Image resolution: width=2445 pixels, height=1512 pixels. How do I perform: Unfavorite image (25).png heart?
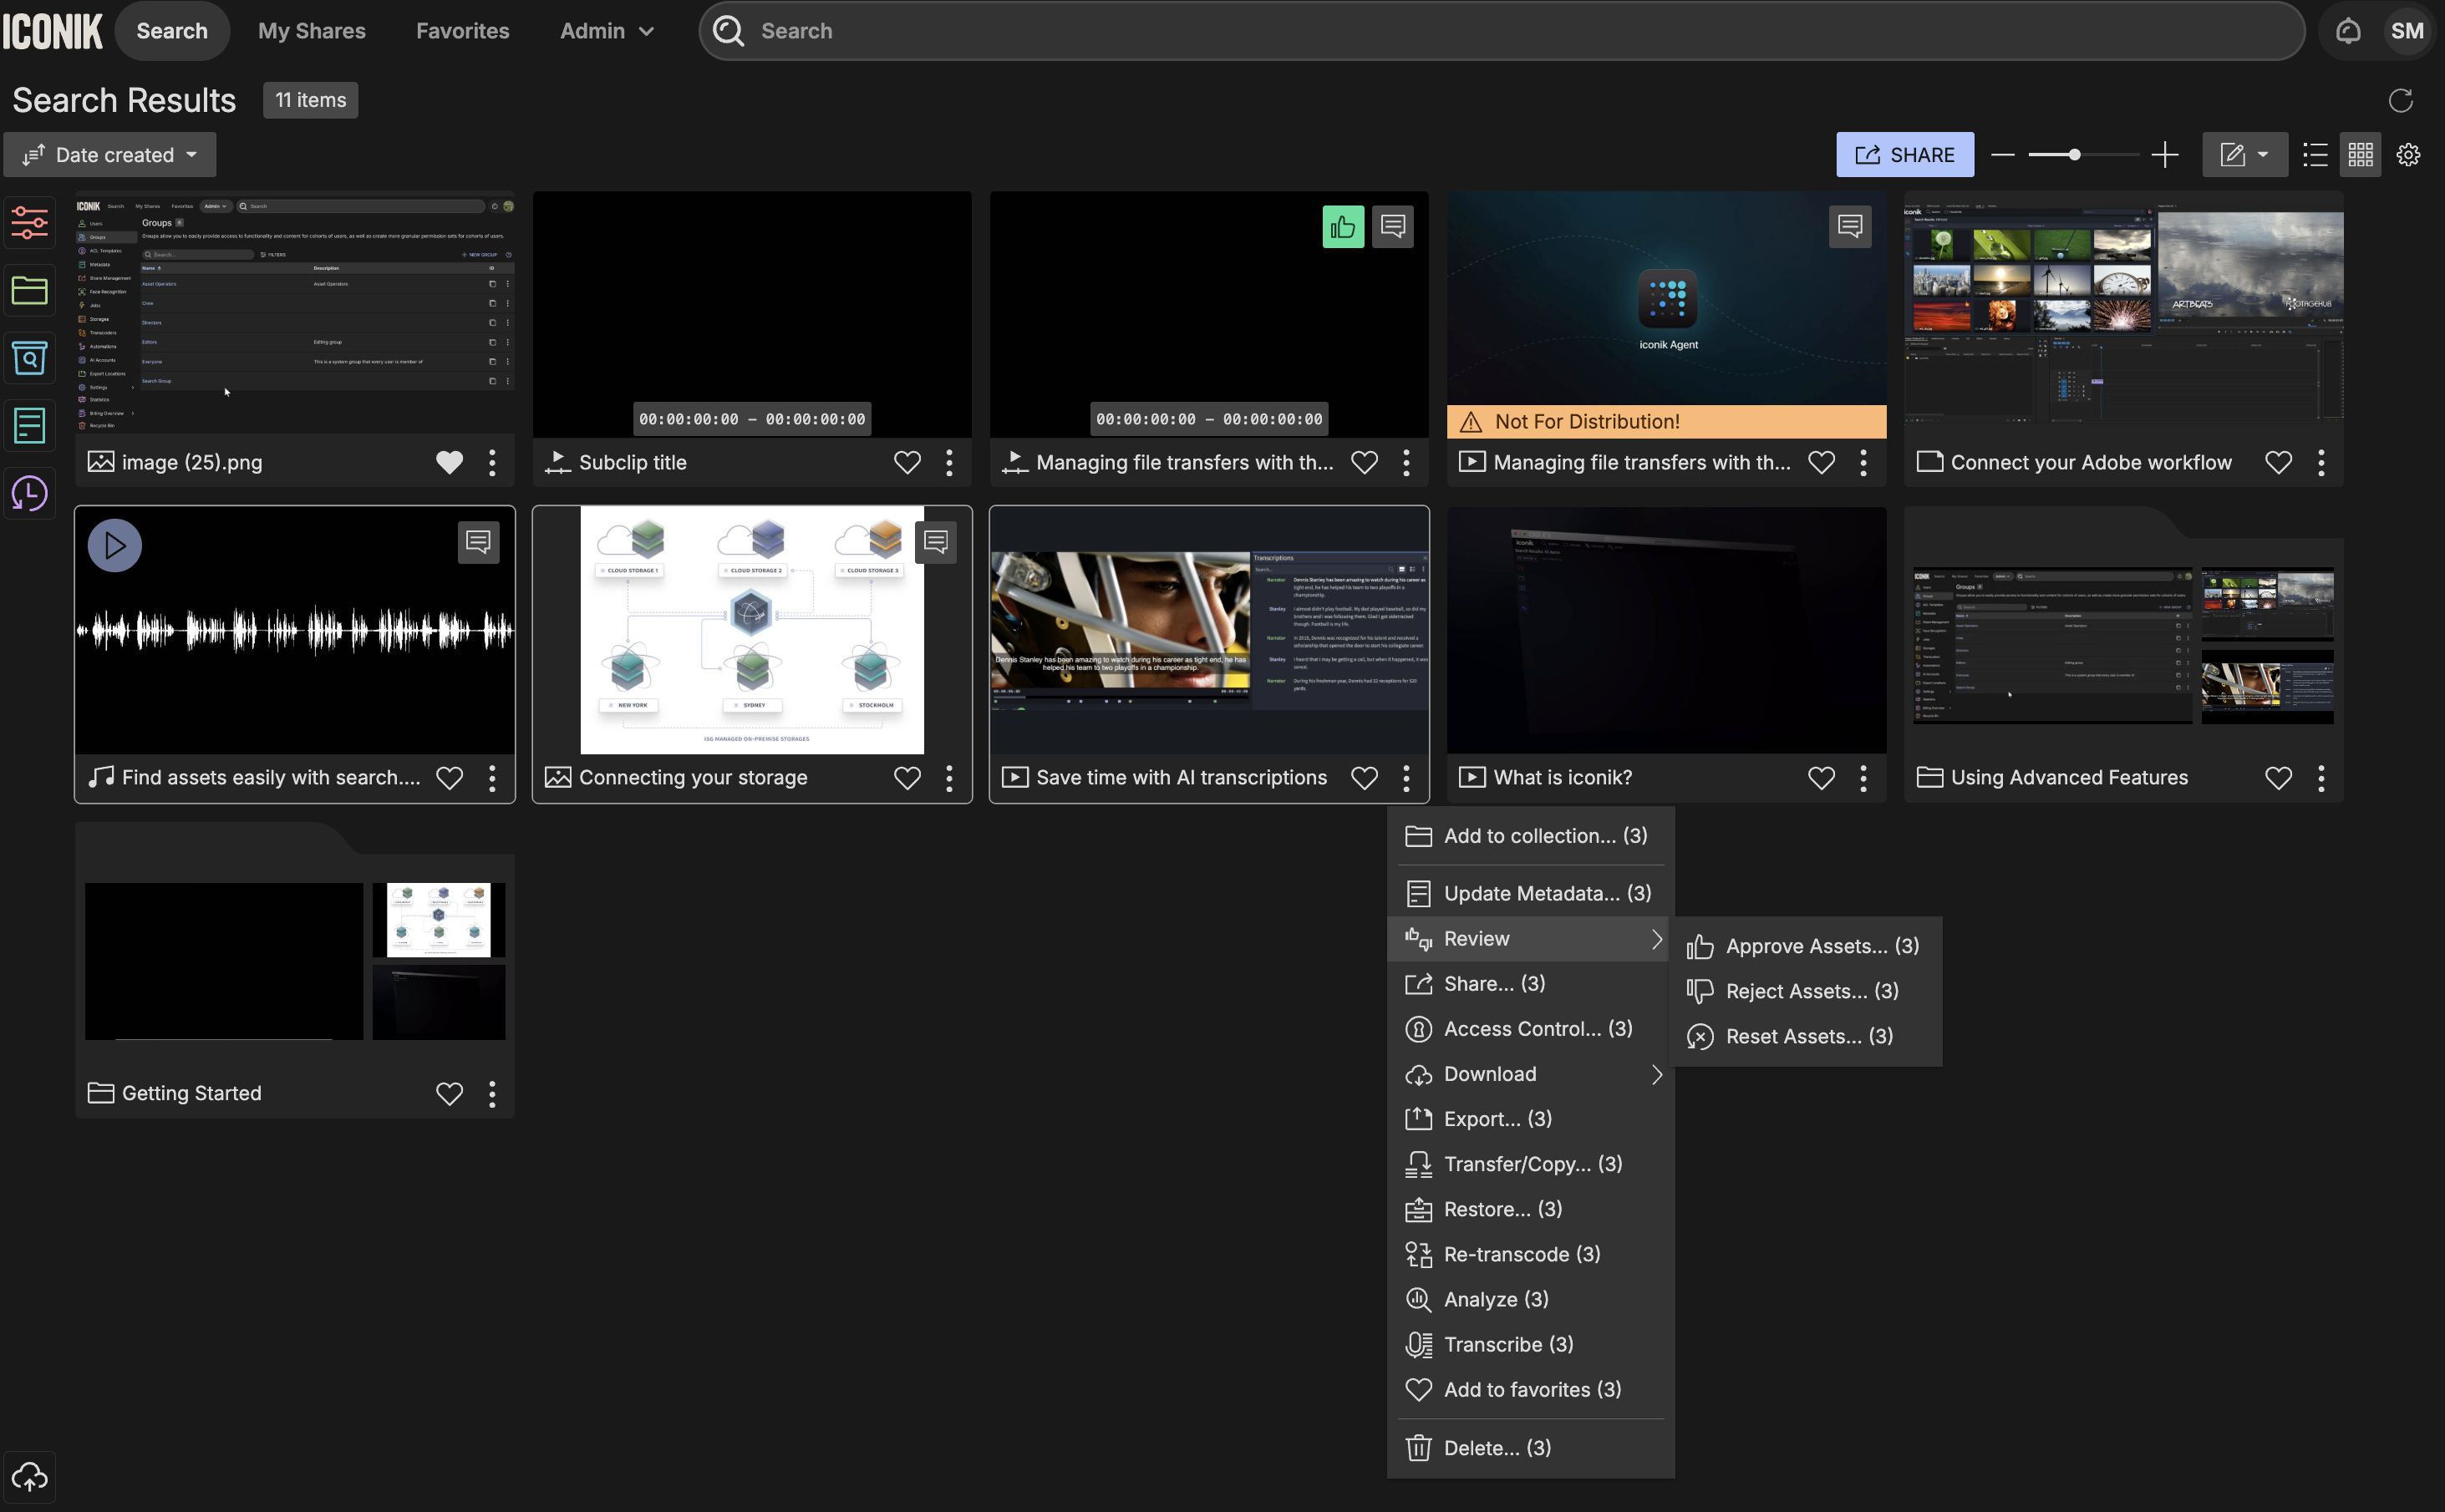coord(450,462)
